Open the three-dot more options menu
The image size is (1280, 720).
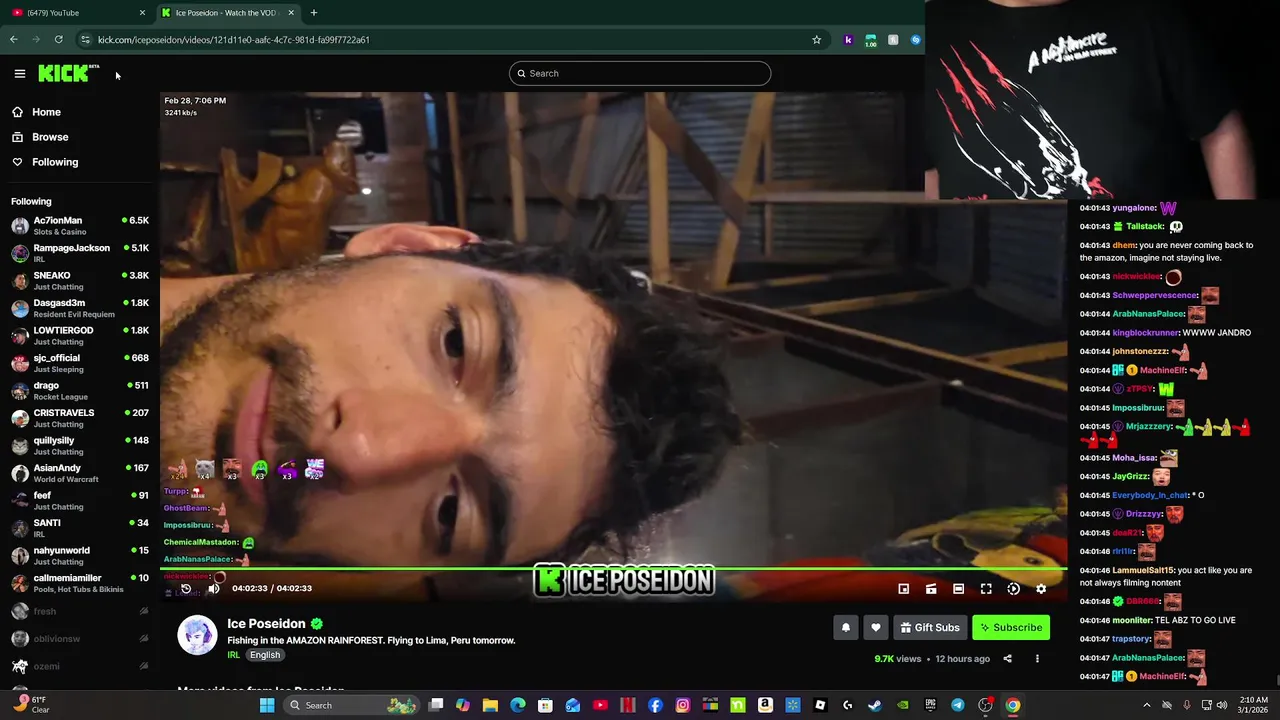click(1037, 659)
